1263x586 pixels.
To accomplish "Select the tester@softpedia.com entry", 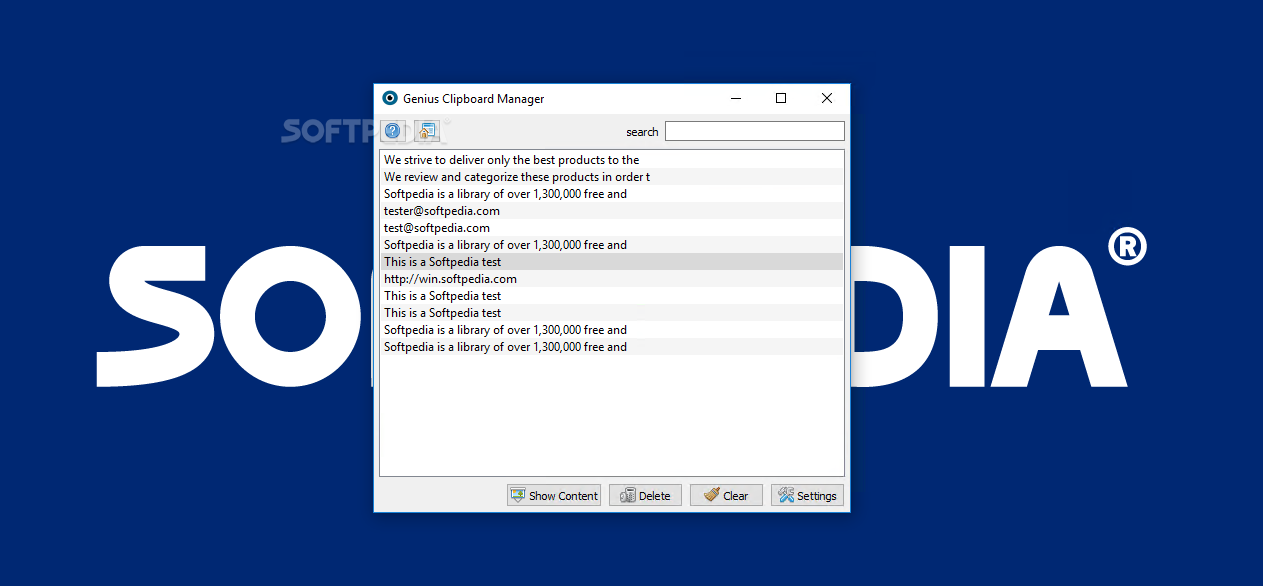I will click(x=612, y=211).
